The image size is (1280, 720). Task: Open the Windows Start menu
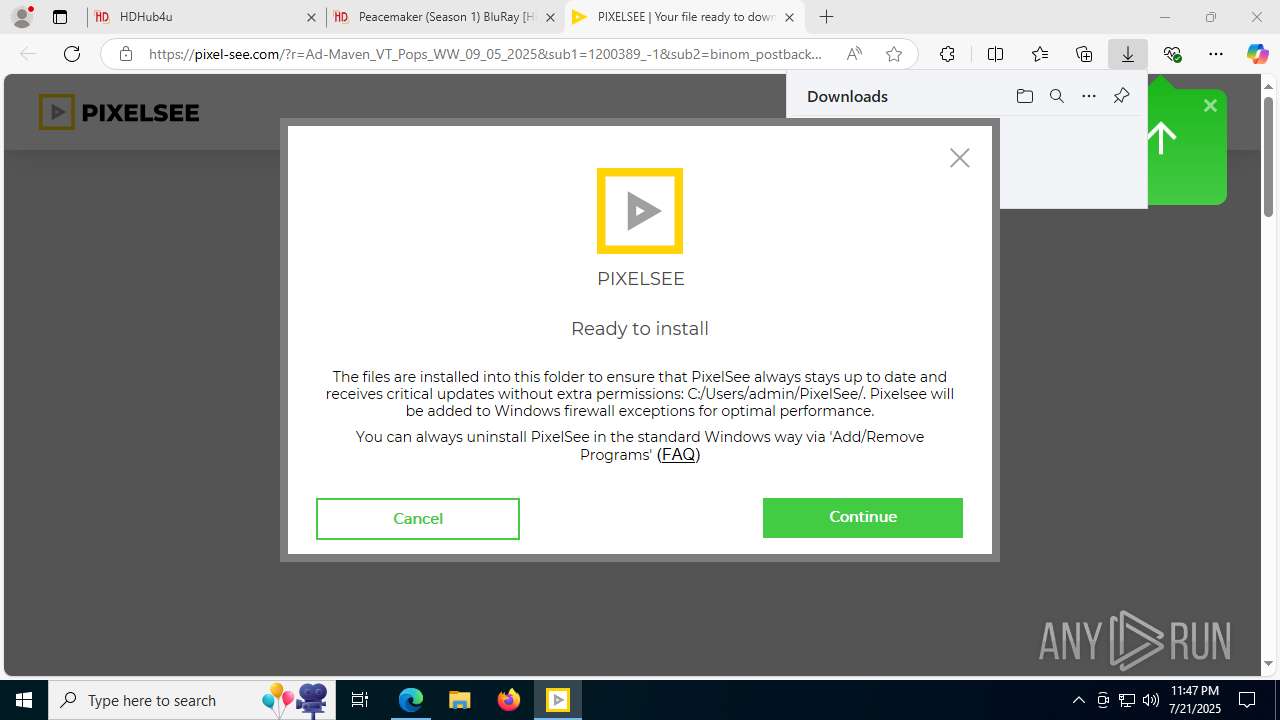click(24, 700)
